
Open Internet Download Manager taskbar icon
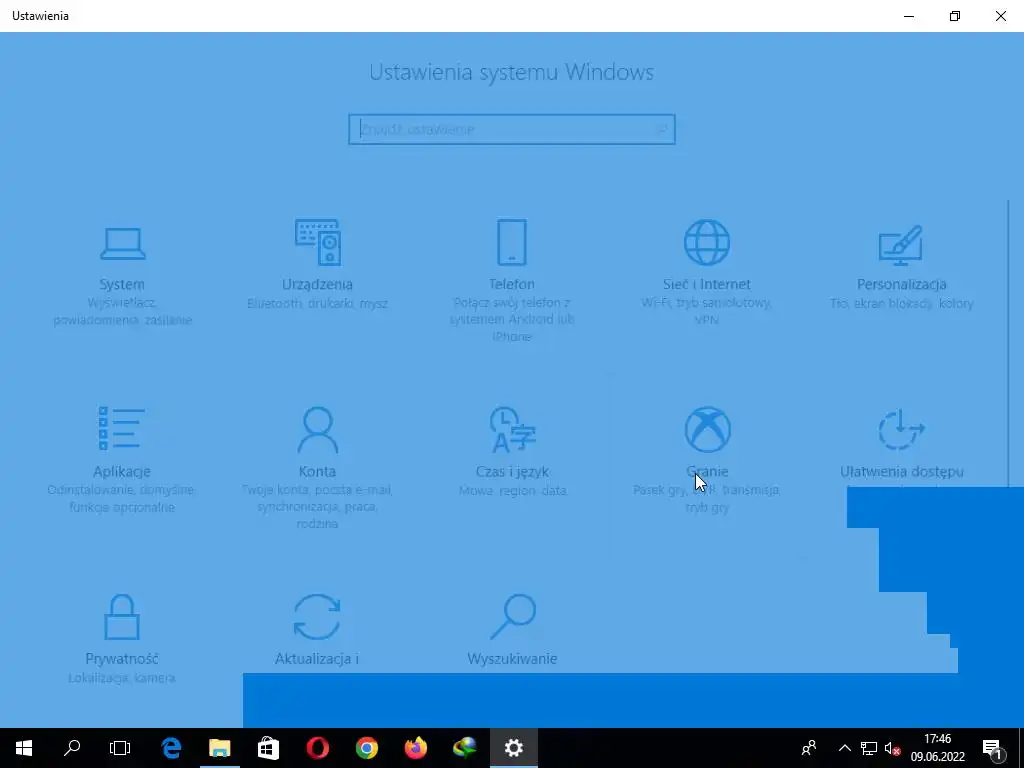tap(464, 748)
